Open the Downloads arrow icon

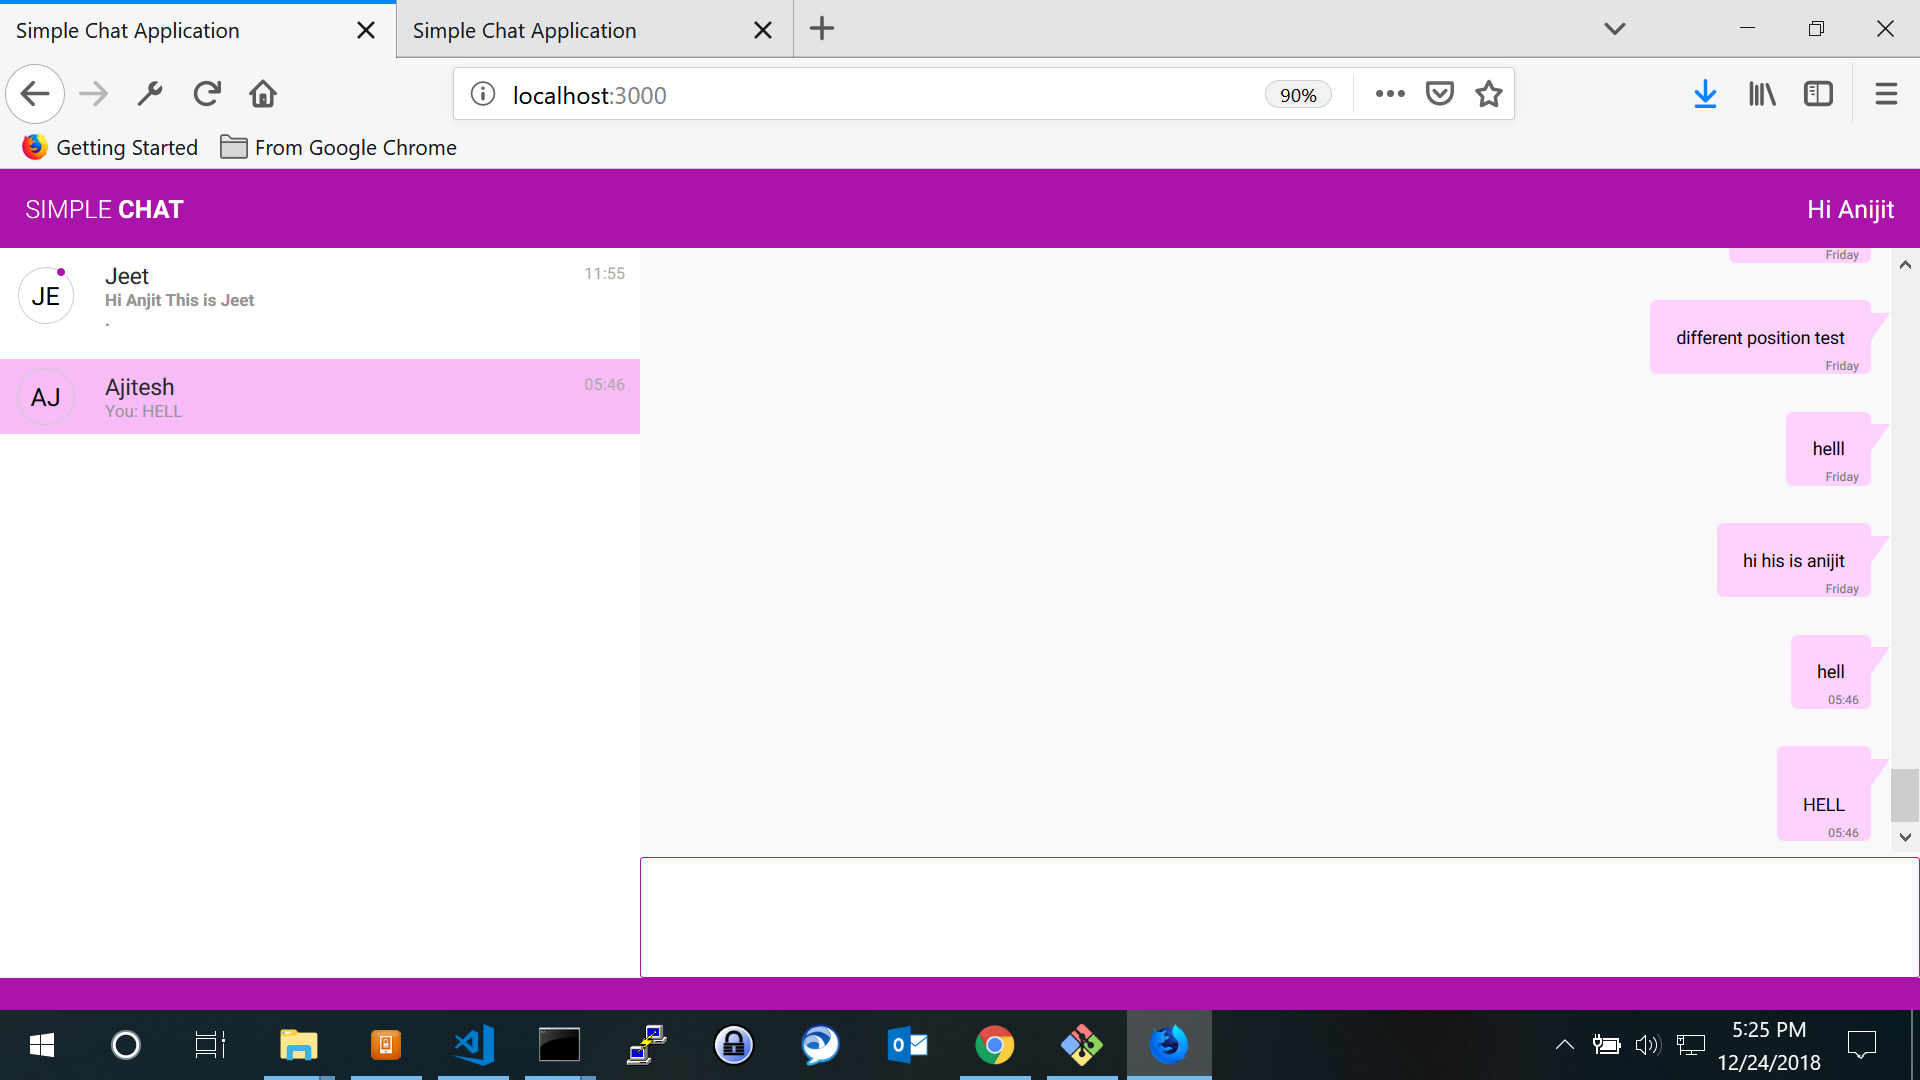(1705, 94)
